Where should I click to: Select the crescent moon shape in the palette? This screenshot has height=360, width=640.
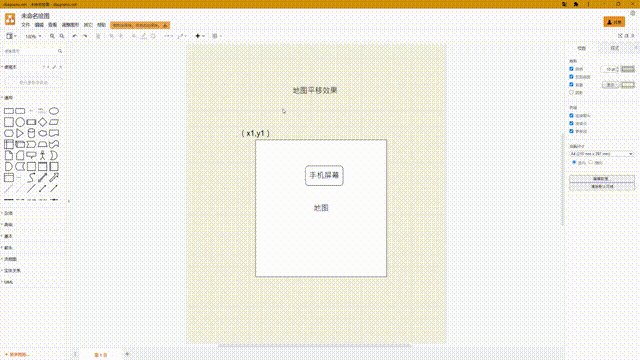[x=54, y=156]
